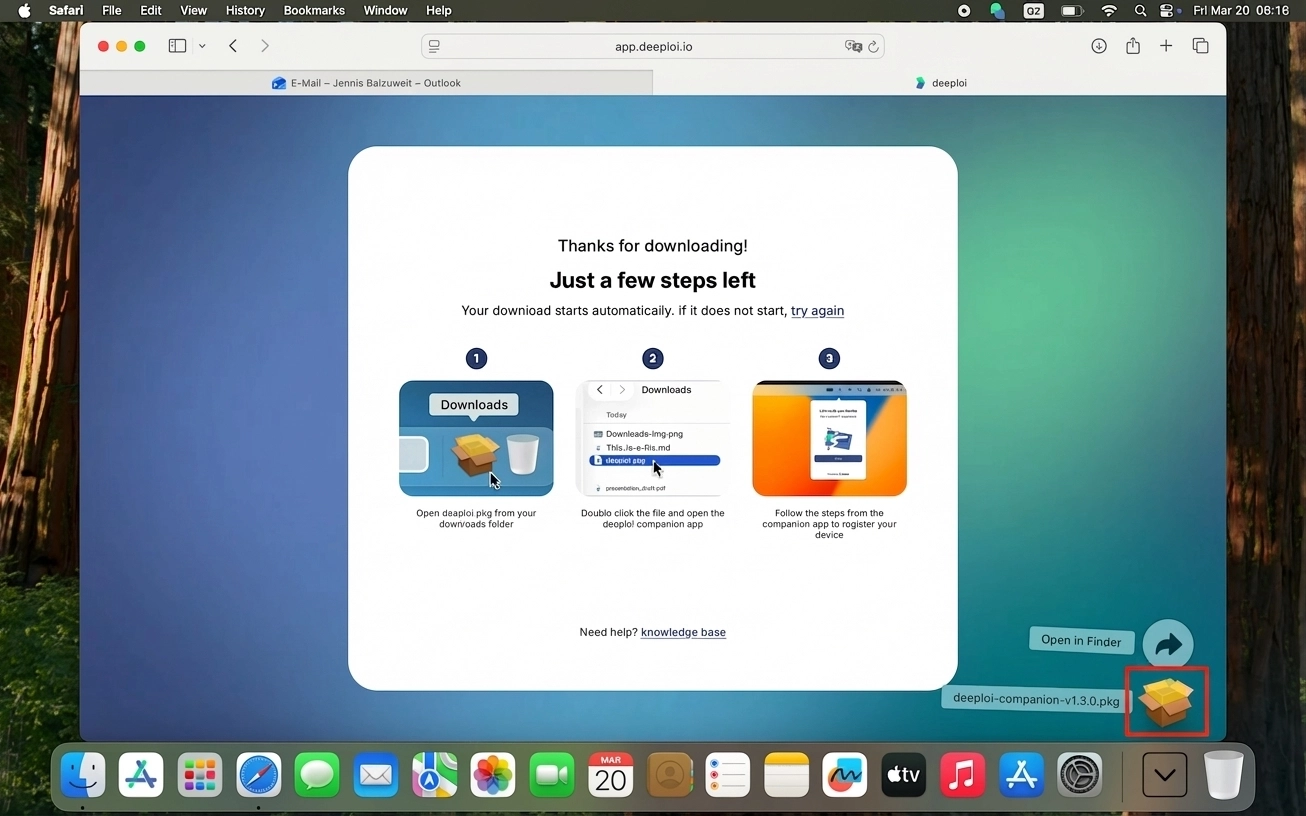Click the try again download link
The image size is (1306, 816).
click(x=817, y=311)
